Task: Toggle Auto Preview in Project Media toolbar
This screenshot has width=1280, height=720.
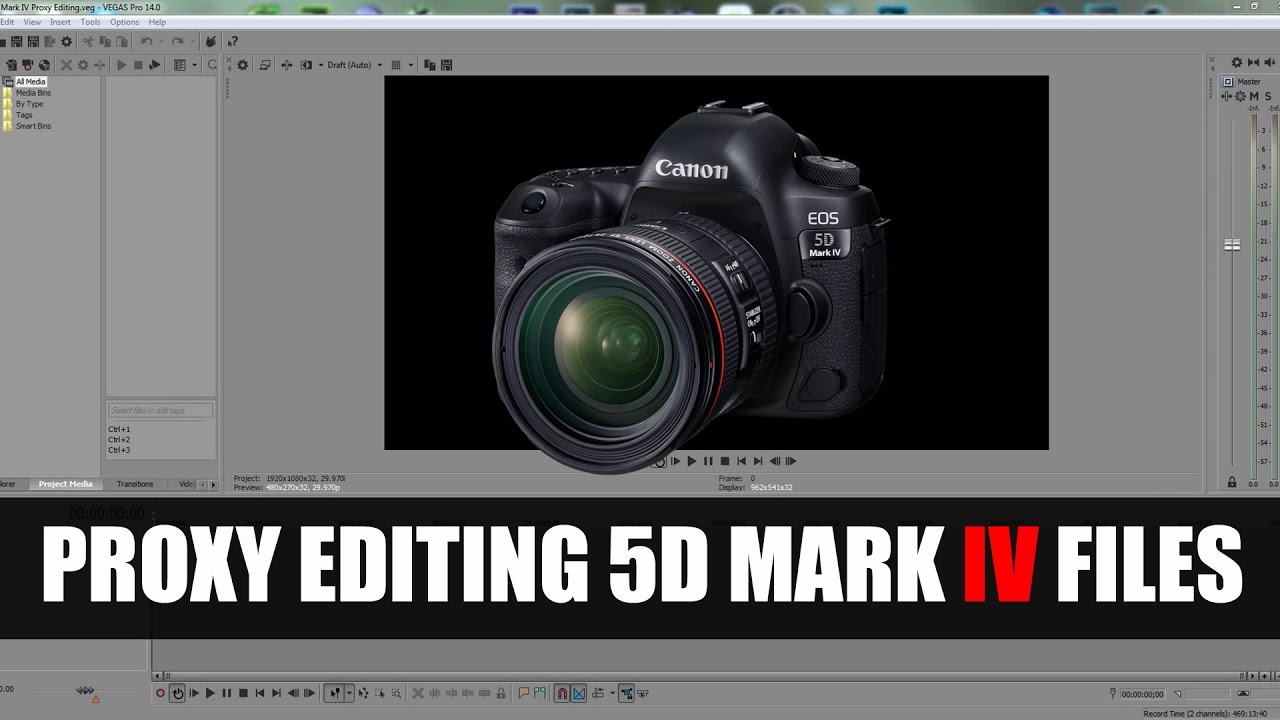Action: pyautogui.click(x=155, y=65)
